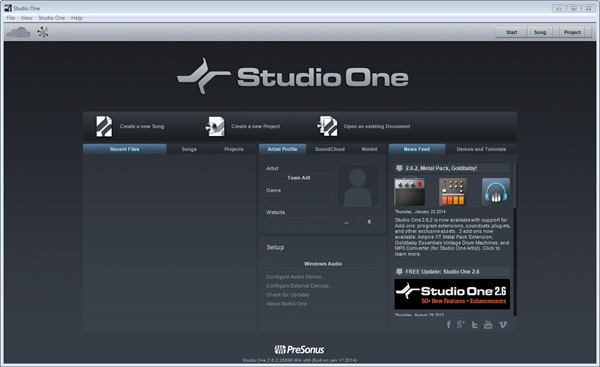
Task: Click the Thursday, January 23 2014 date
Action: click(x=420, y=212)
